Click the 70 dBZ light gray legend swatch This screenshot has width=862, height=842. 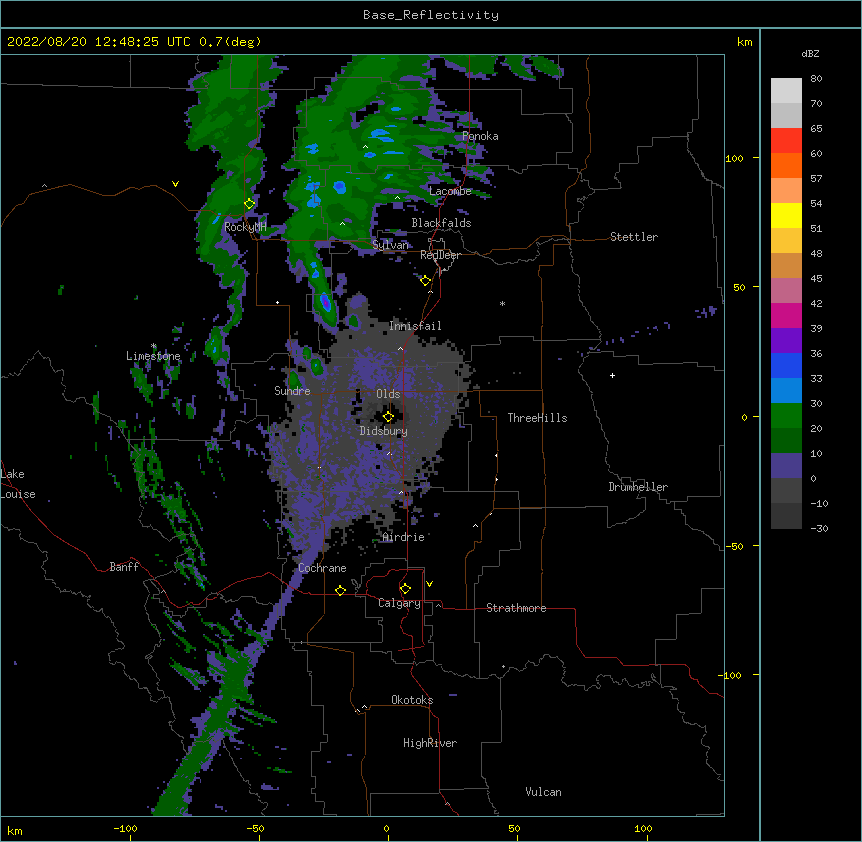coord(786,91)
